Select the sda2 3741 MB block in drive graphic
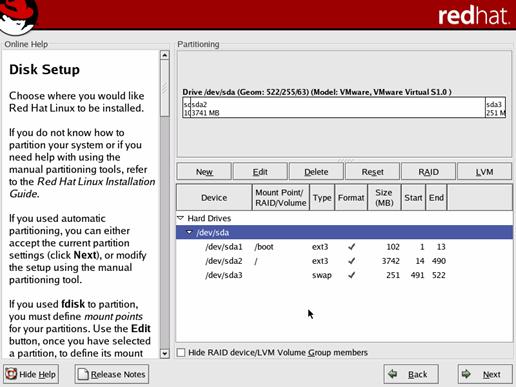 click(338, 108)
